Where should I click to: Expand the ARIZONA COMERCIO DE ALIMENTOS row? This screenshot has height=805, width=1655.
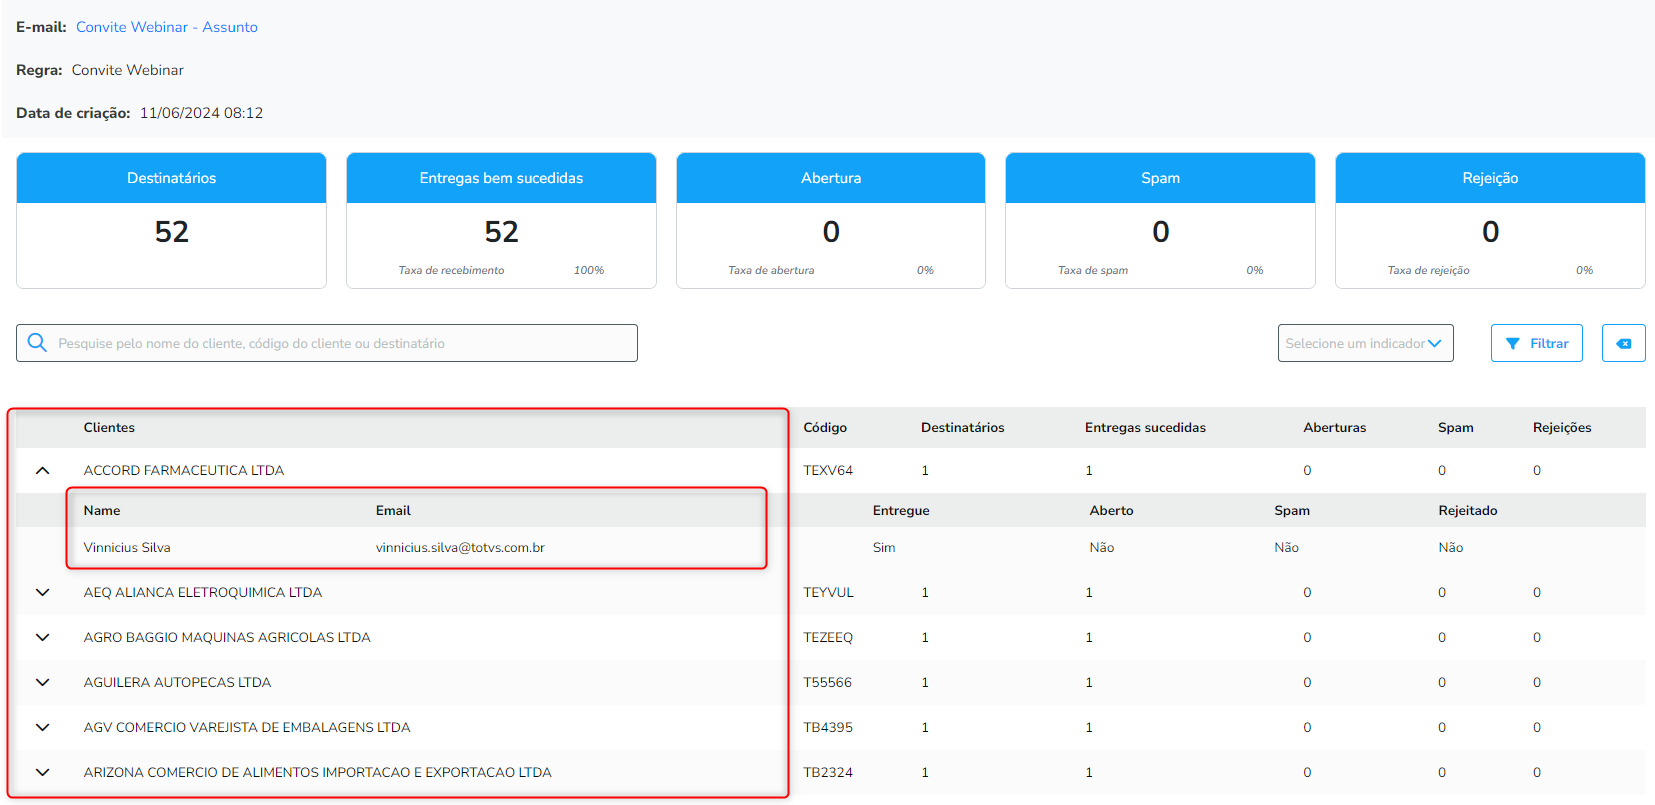tap(42, 772)
